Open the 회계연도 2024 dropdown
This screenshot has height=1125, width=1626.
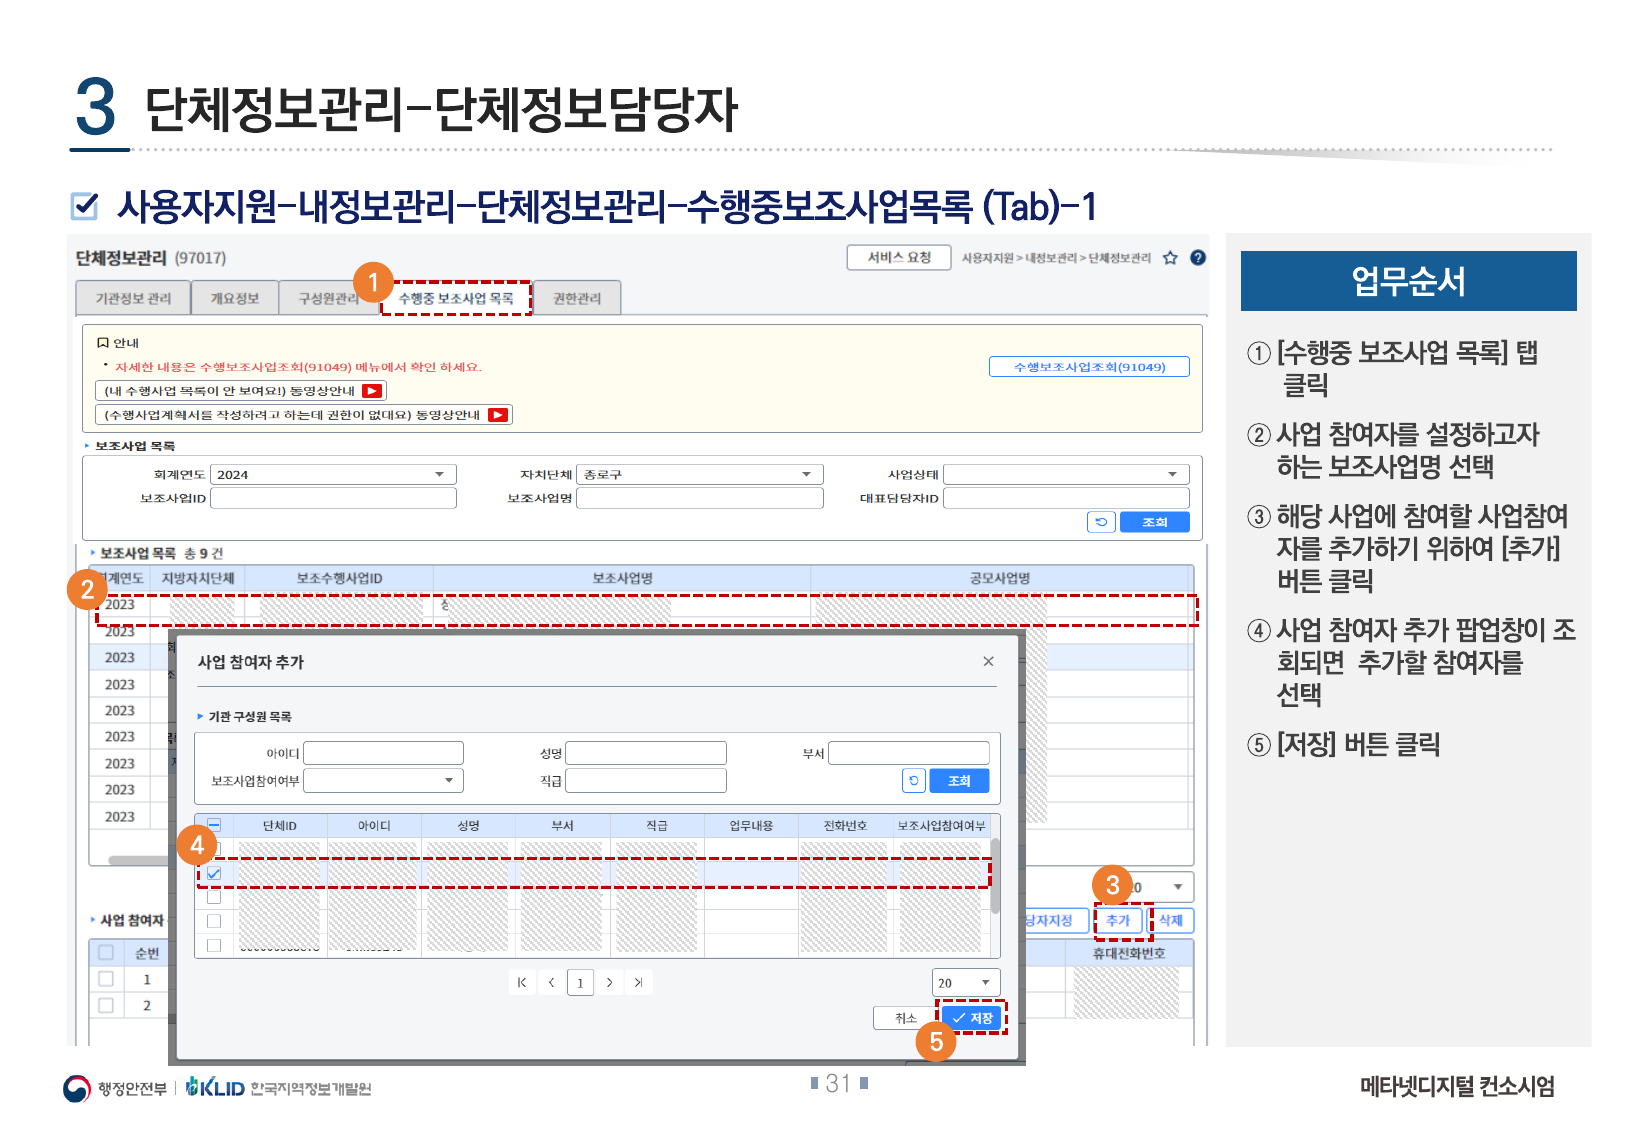439,475
